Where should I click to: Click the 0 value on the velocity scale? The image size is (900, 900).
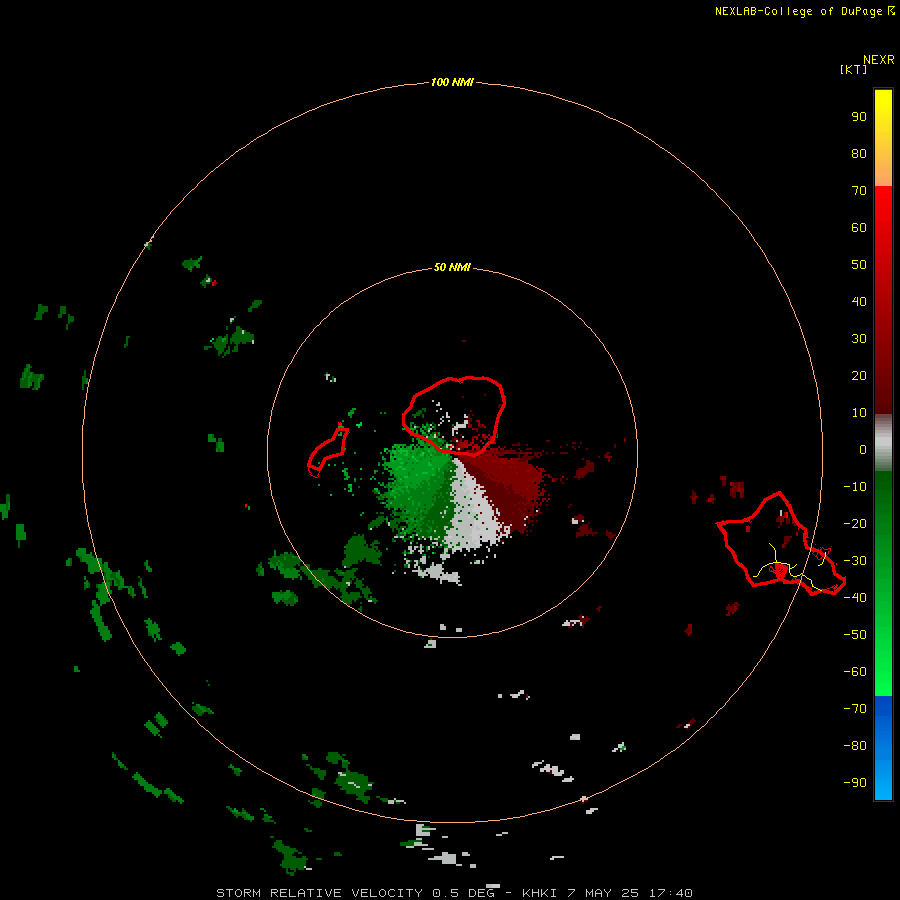862,450
